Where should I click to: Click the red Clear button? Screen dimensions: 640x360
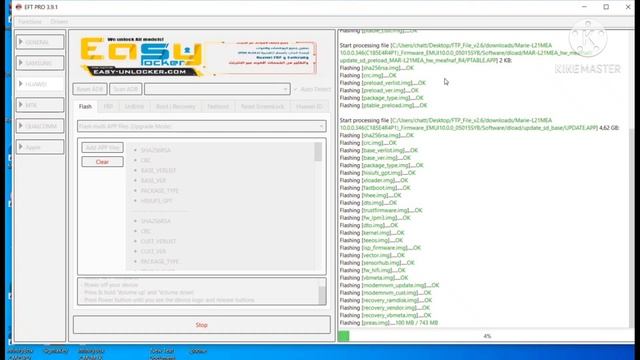102,162
